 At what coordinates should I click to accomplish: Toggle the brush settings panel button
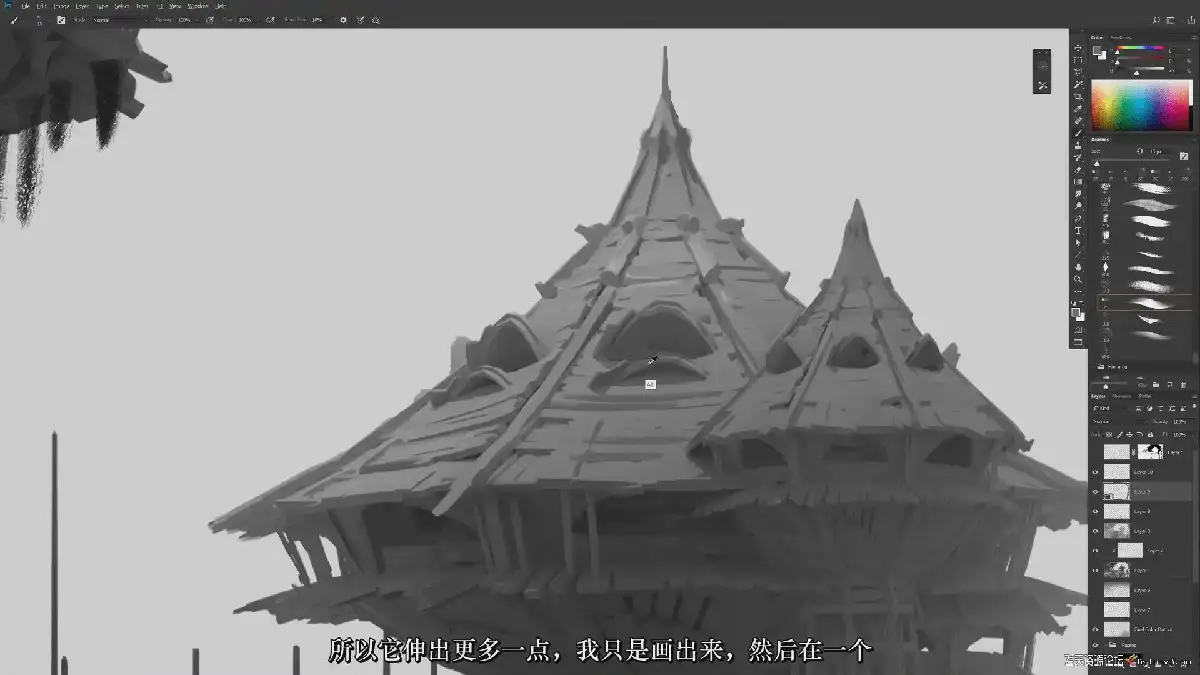point(61,20)
